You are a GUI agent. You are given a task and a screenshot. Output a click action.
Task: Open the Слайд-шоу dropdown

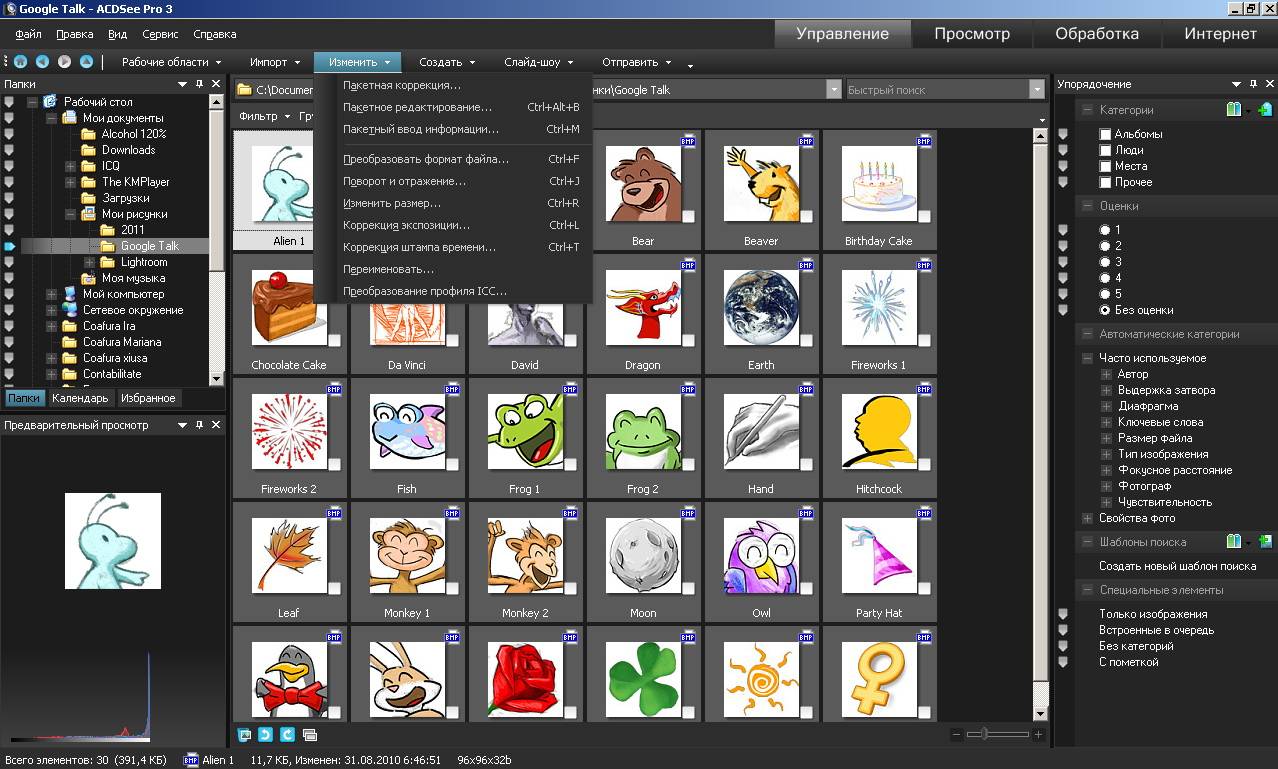(x=538, y=62)
